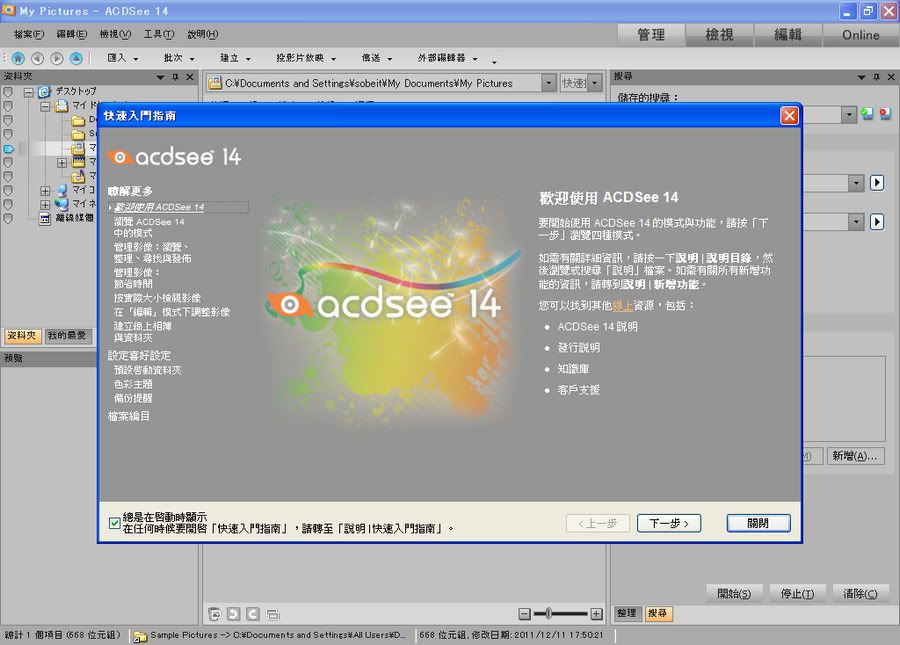The height and width of the screenshot is (645, 900).
Task: Click the Forward navigation arrow
Action: coord(56,58)
